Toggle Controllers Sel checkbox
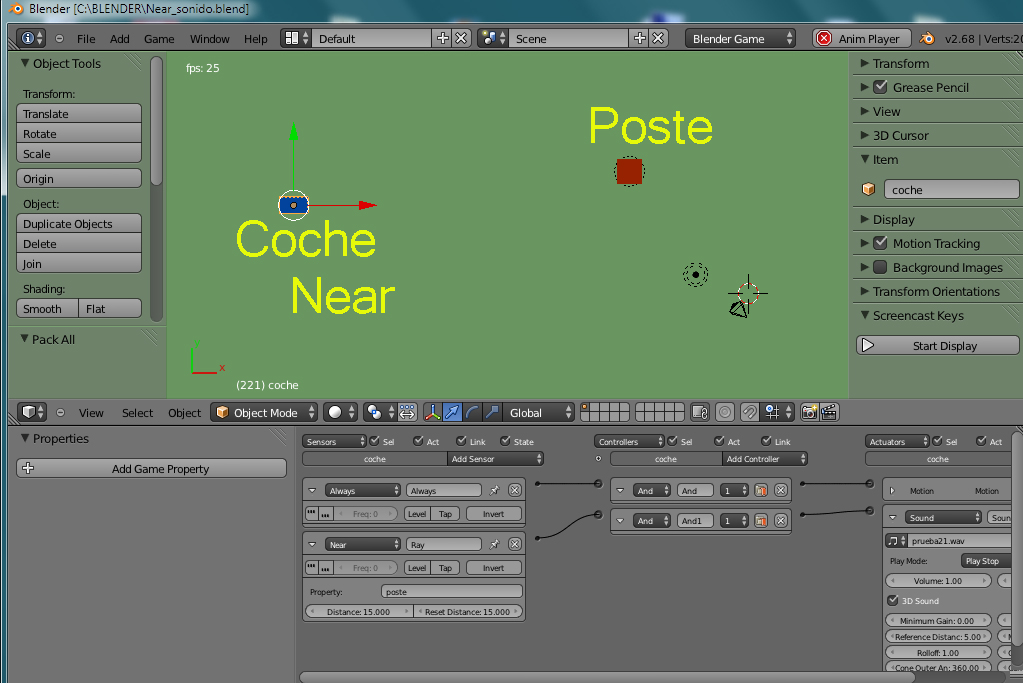 673,441
